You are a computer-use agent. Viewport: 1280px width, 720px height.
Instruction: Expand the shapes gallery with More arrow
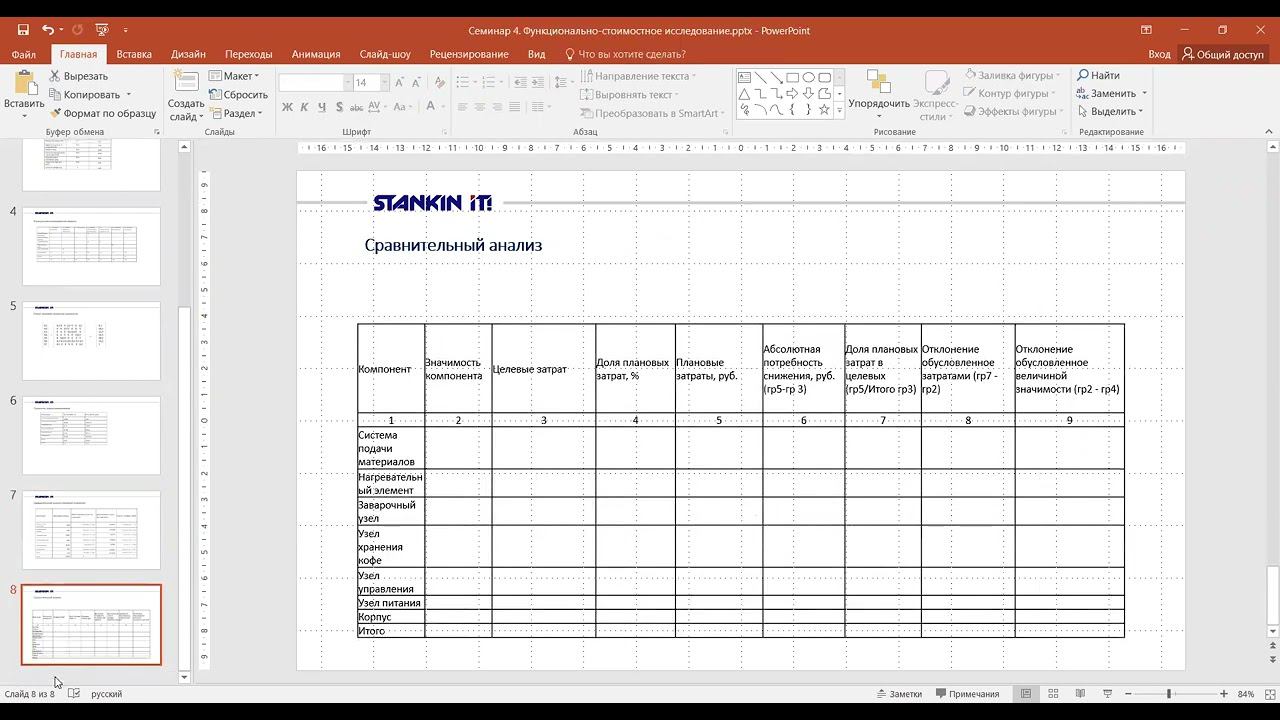840,110
